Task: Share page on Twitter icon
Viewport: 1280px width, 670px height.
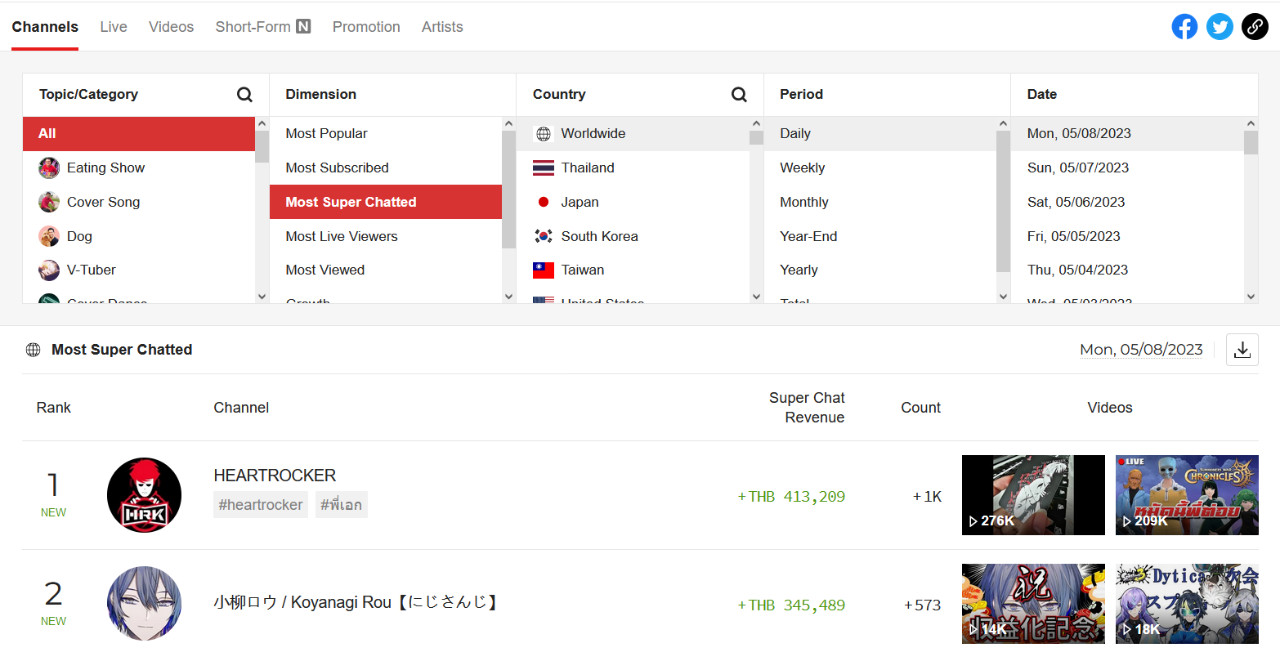Action: click(x=1220, y=27)
